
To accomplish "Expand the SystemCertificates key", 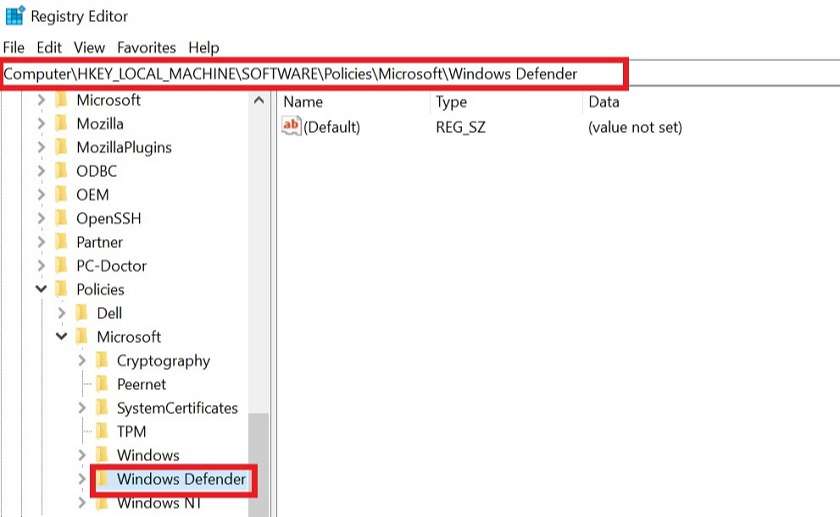I will click(x=82, y=408).
